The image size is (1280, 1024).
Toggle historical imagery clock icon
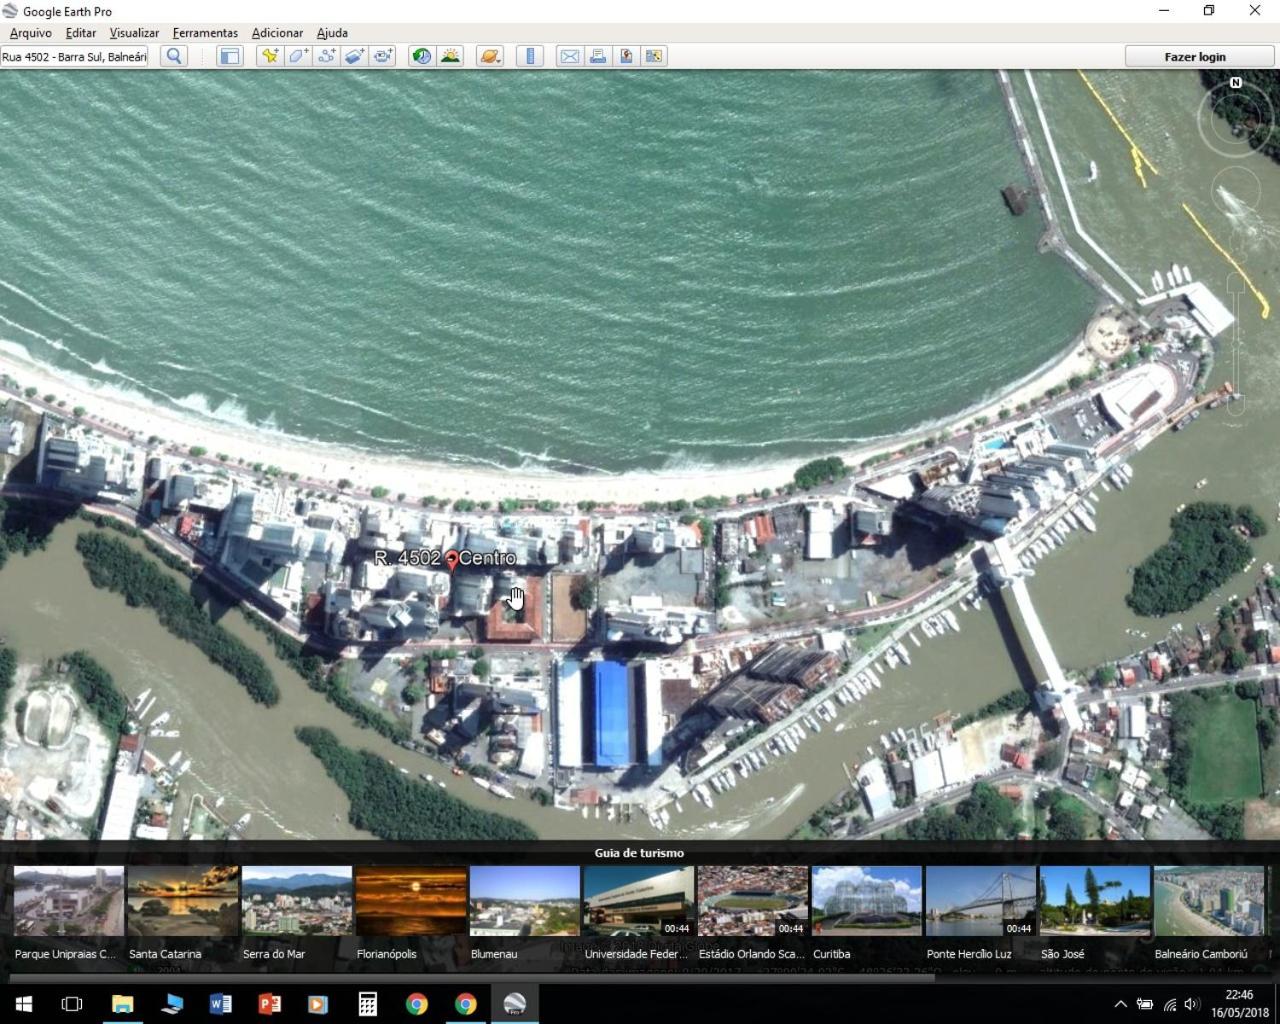(x=422, y=56)
